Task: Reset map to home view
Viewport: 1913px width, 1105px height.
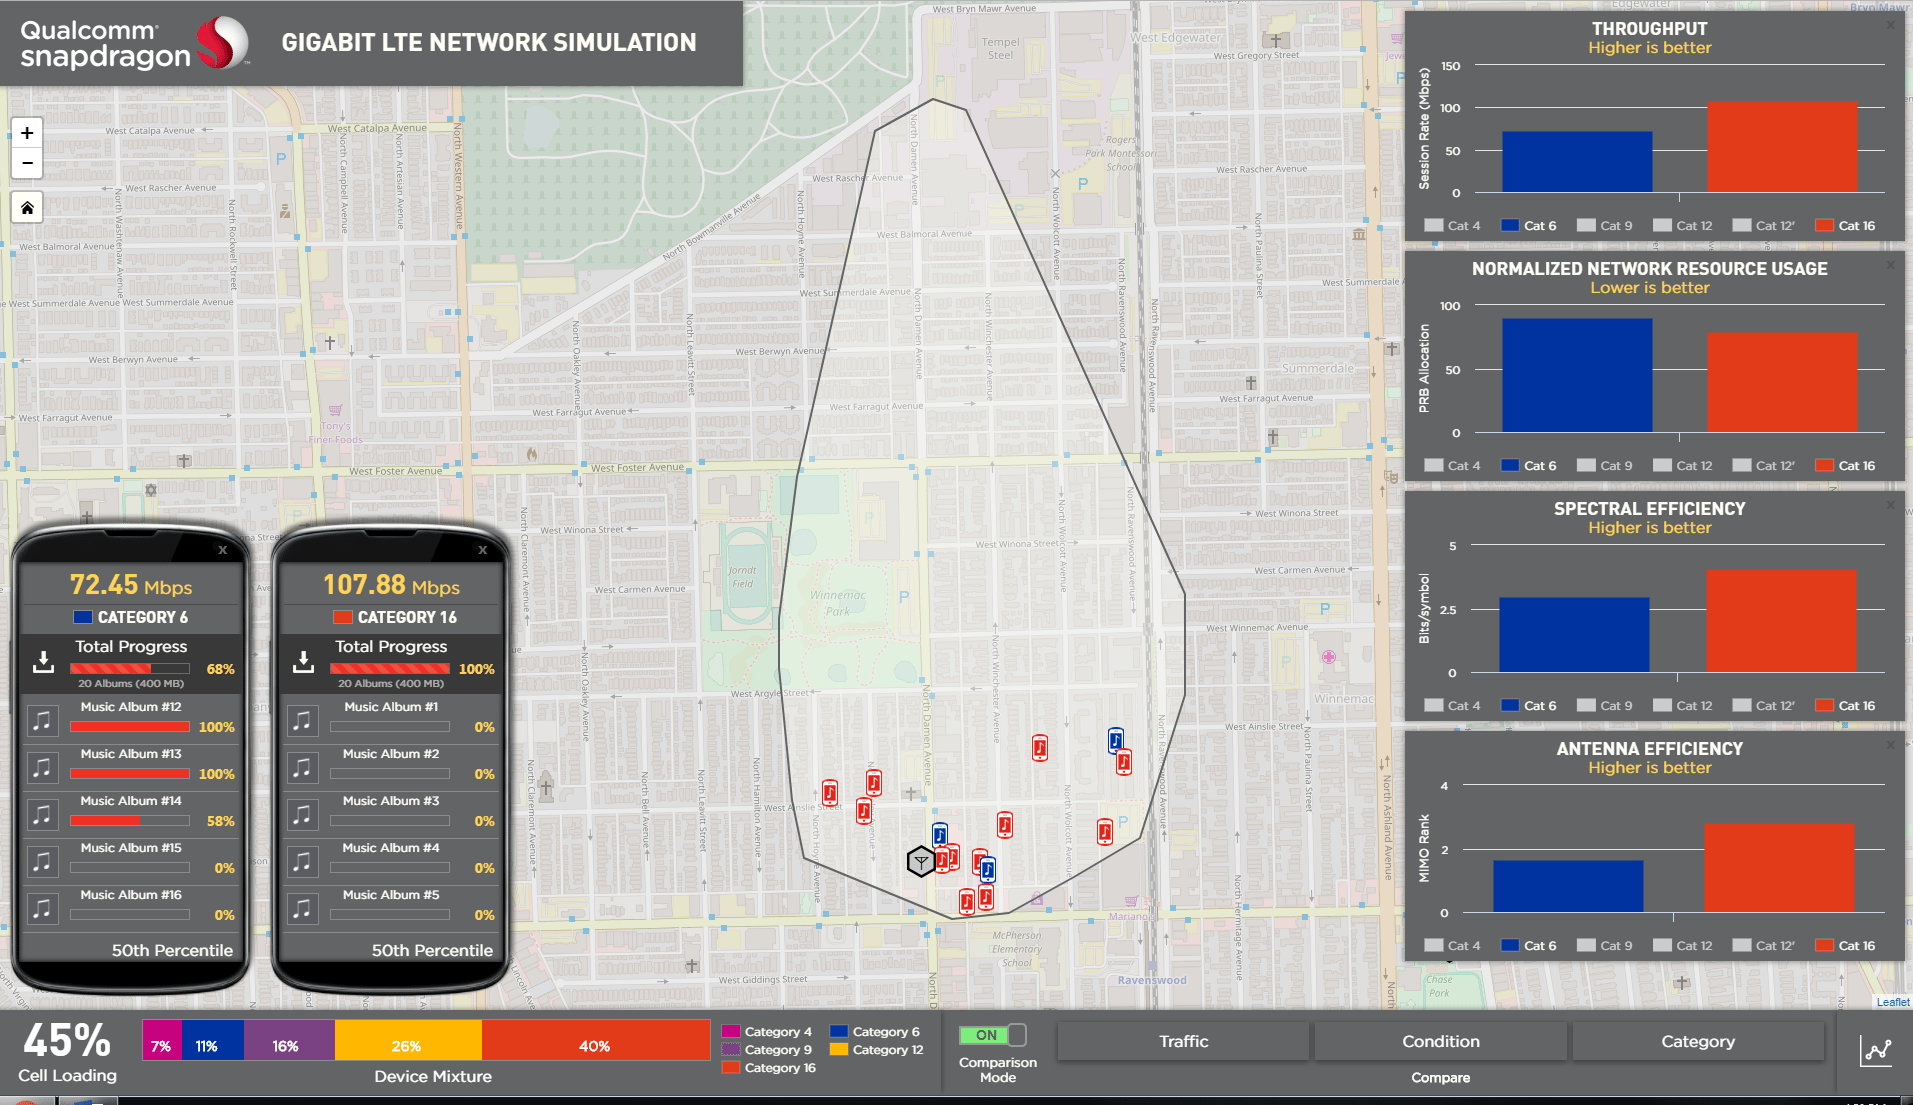Action: 27,208
